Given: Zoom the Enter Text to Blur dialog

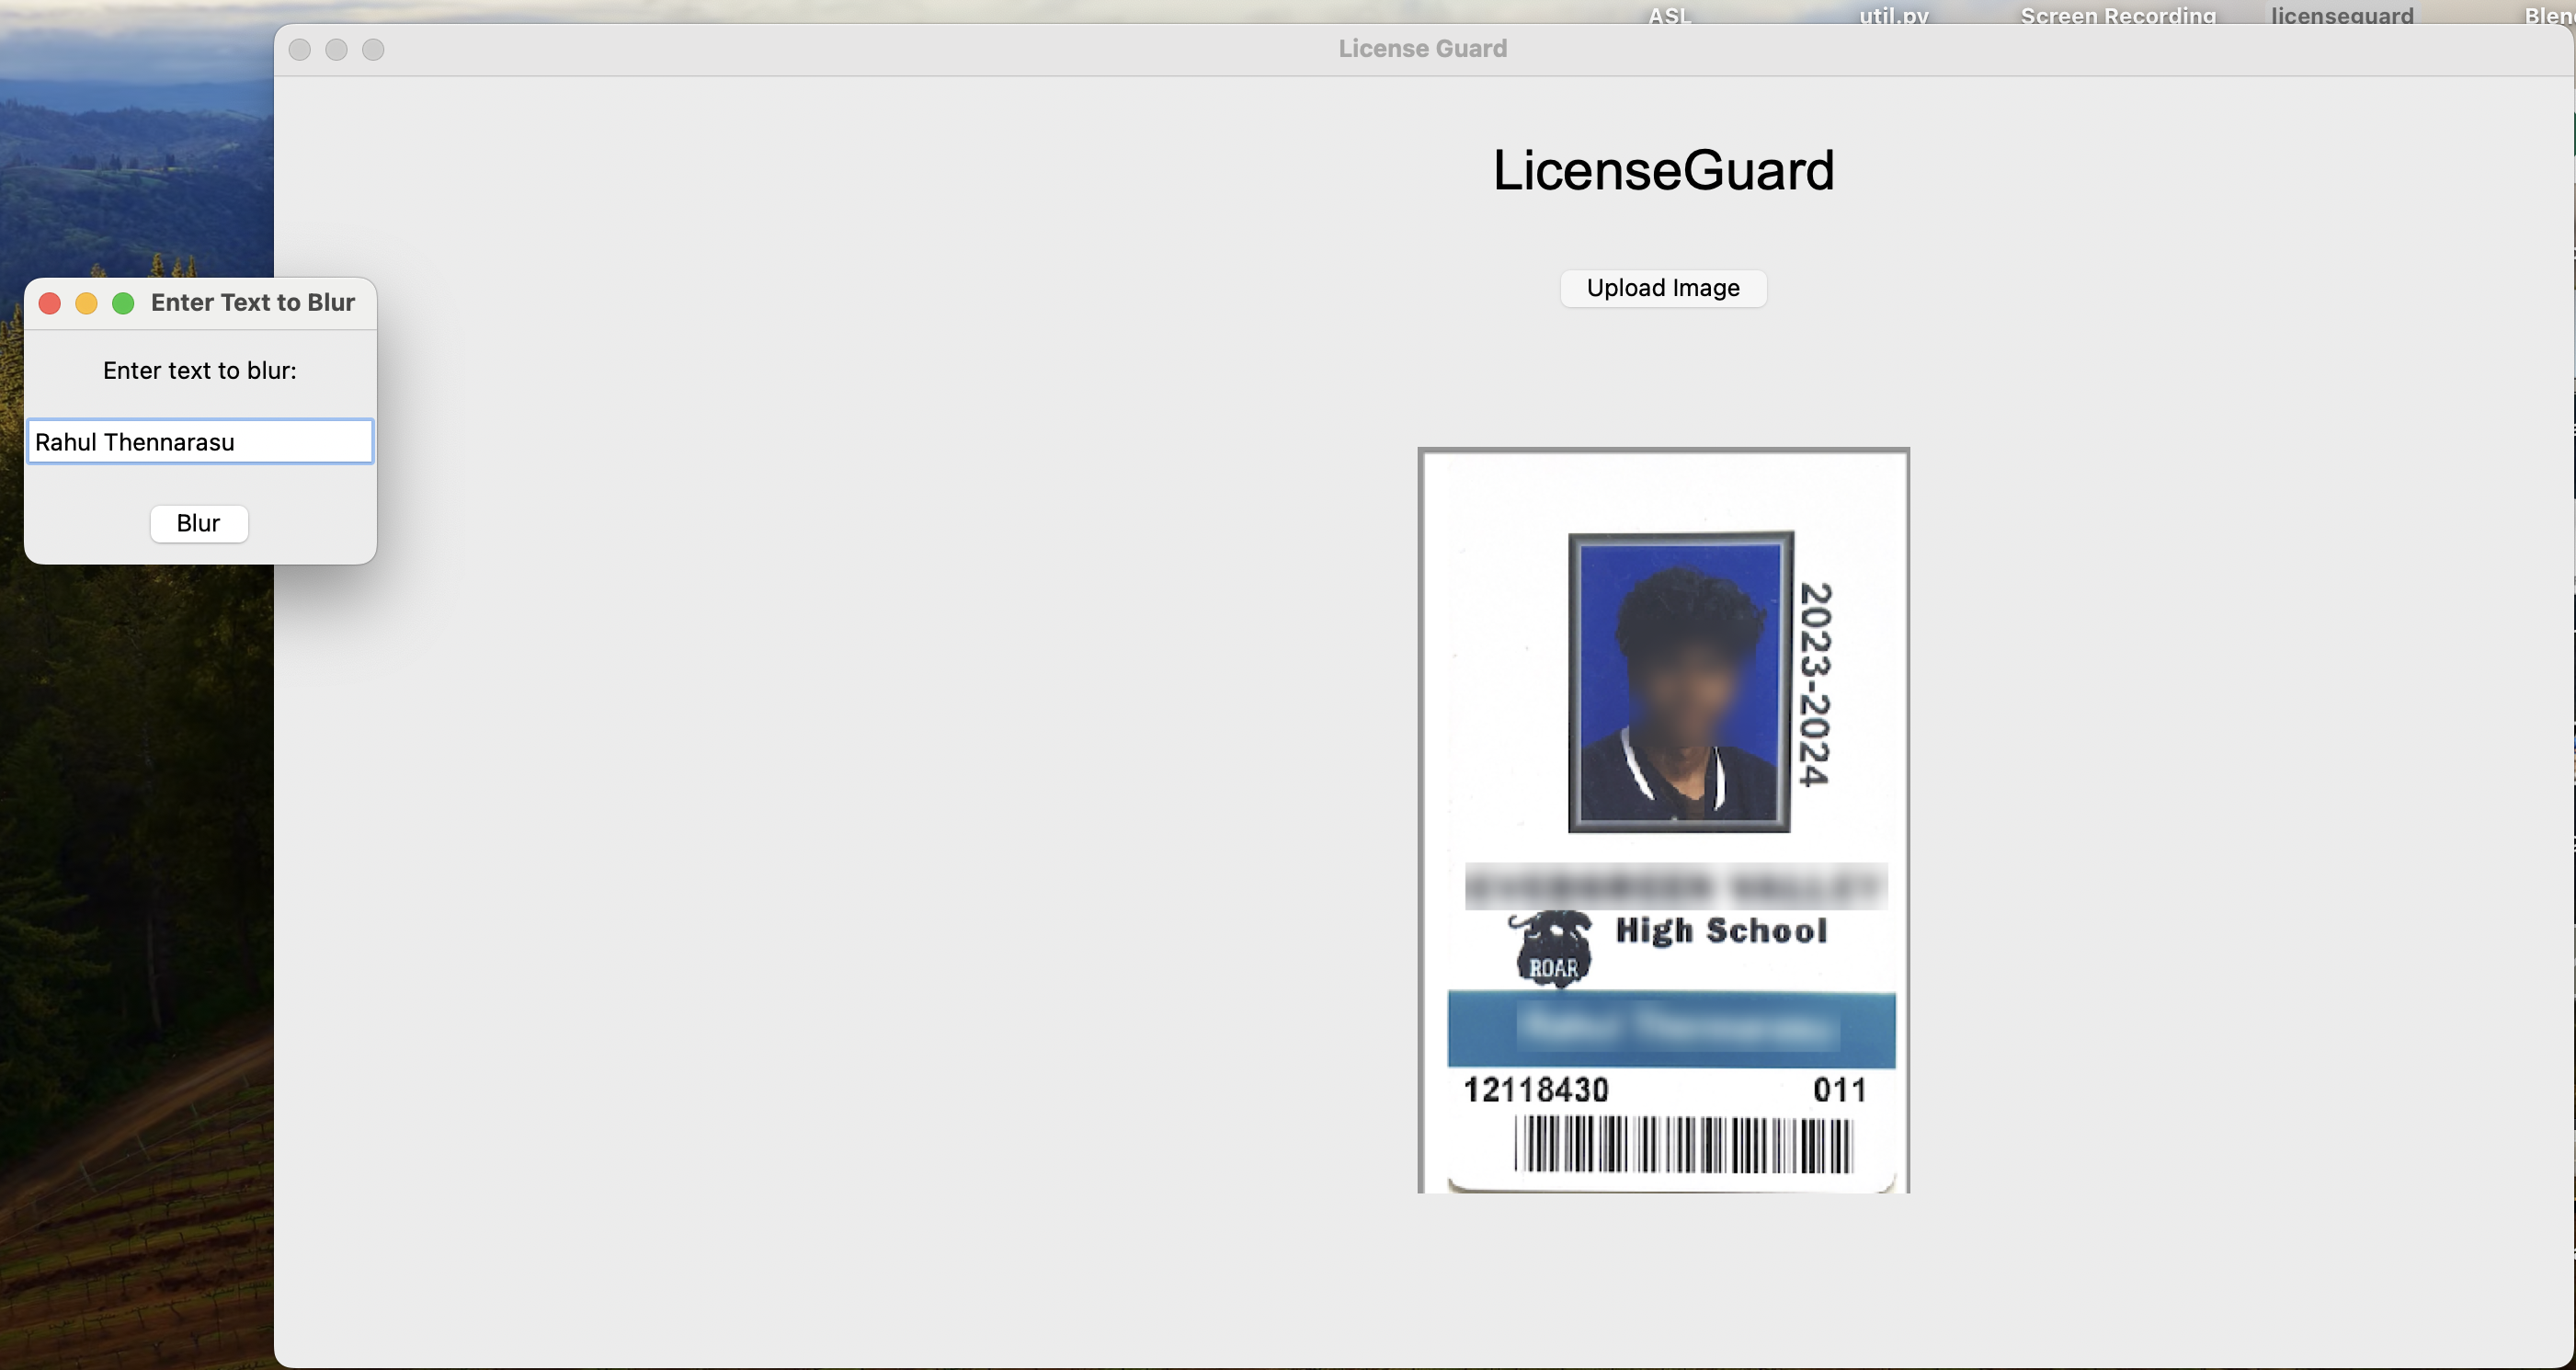Looking at the screenshot, I should [123, 303].
